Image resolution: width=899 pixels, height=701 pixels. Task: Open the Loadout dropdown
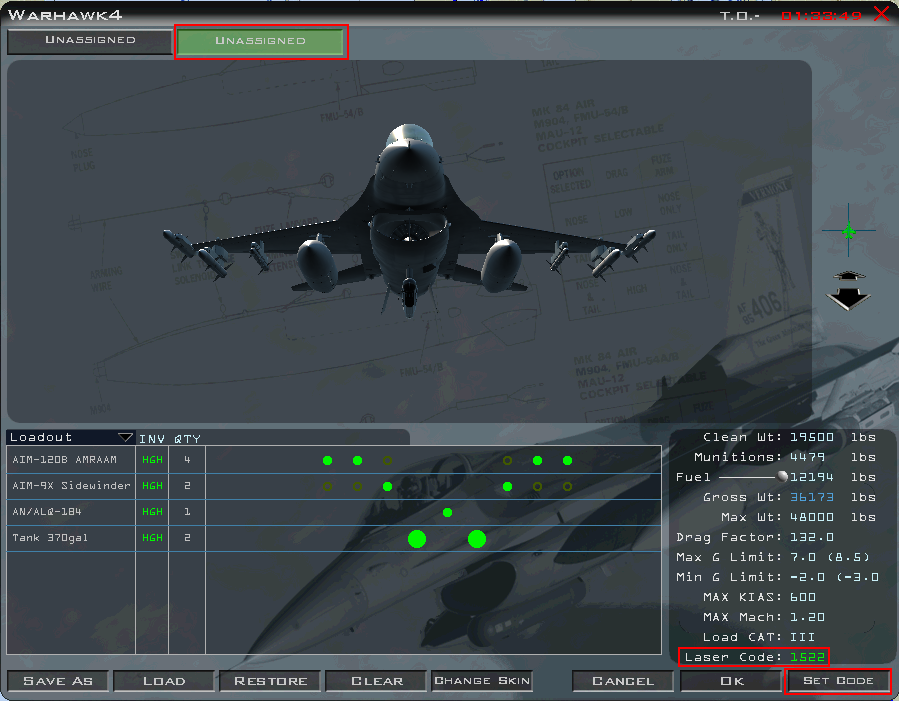(126, 437)
